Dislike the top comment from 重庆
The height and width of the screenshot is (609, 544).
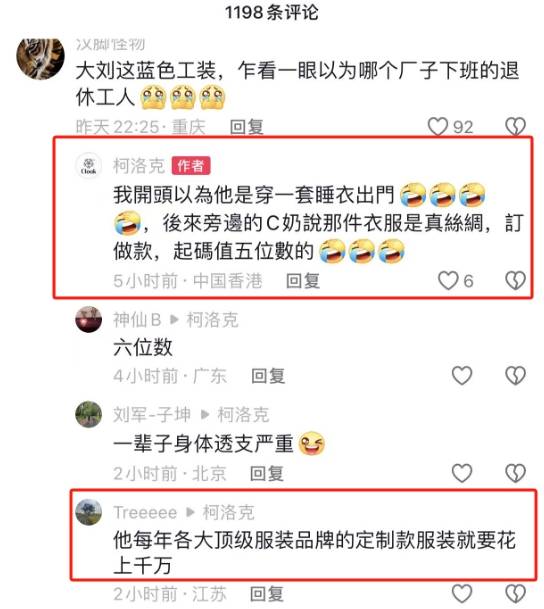[x=515, y=127]
